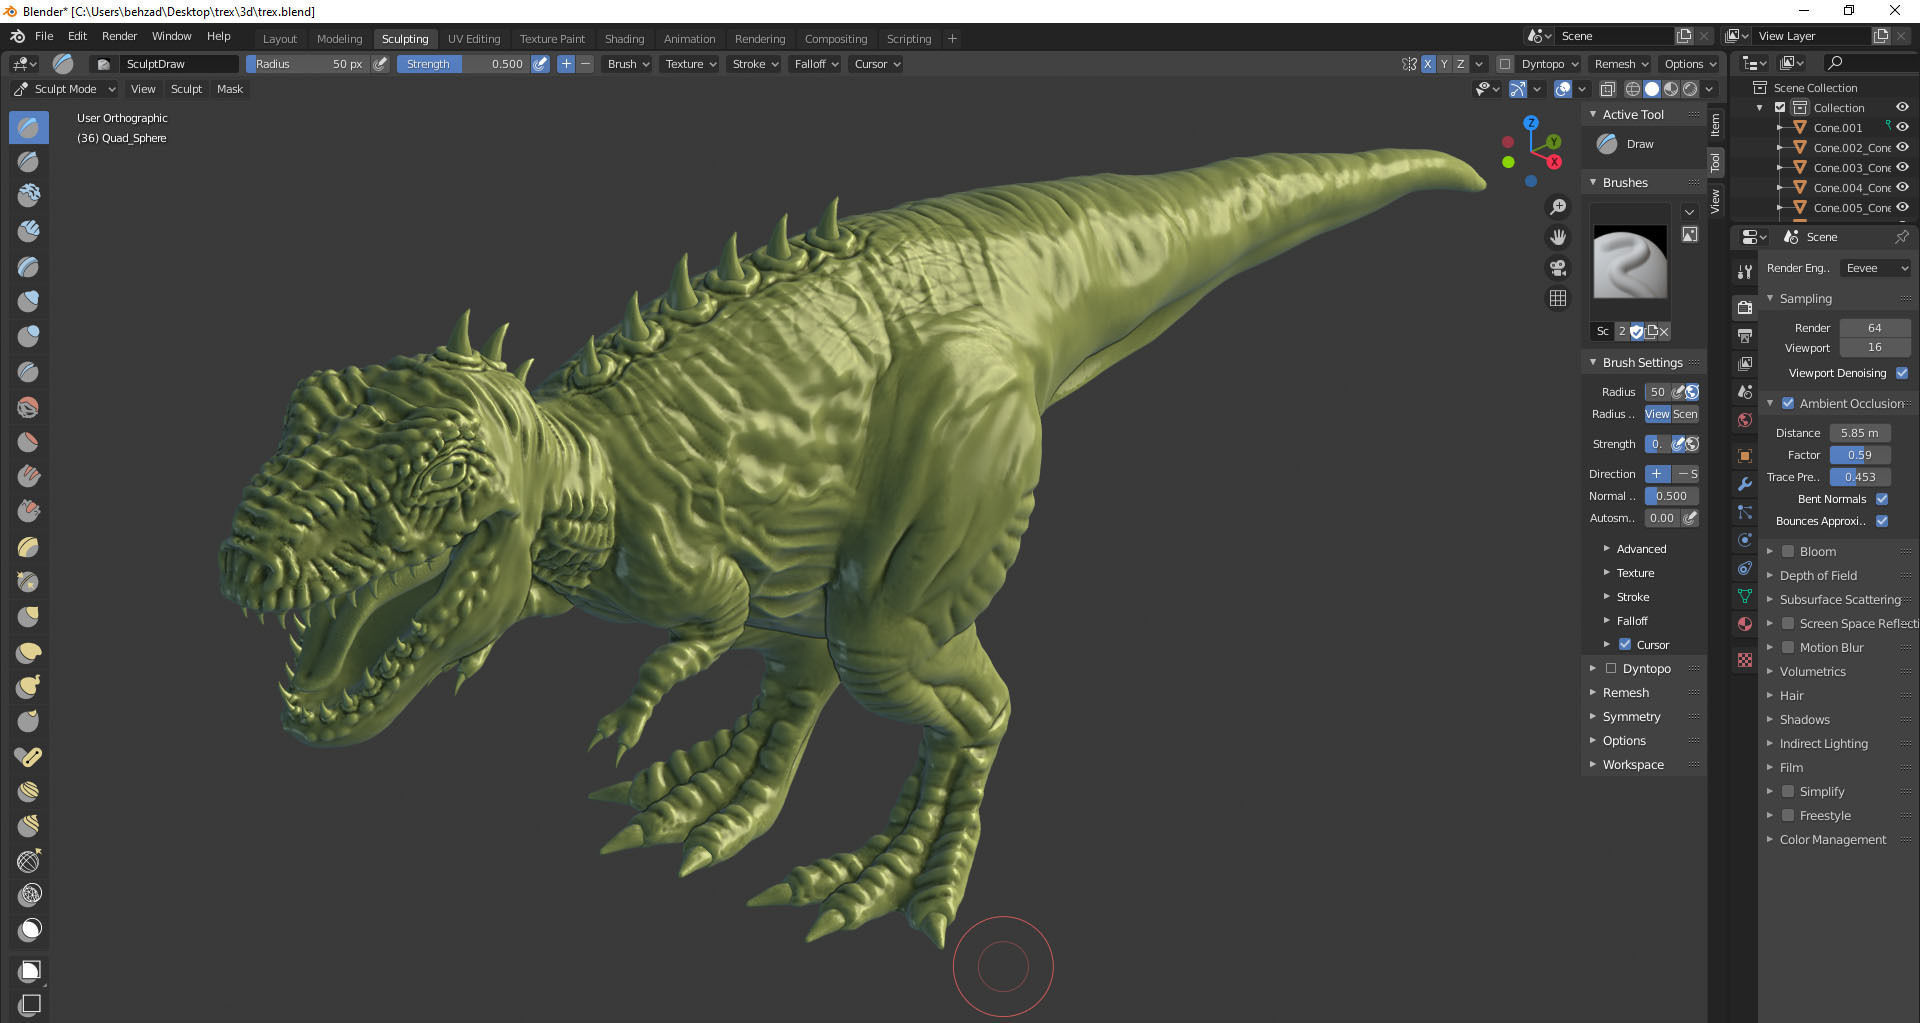Screen dimensions: 1920x1023
Task: Select the Clay Strips brush tool
Action: coord(29,231)
